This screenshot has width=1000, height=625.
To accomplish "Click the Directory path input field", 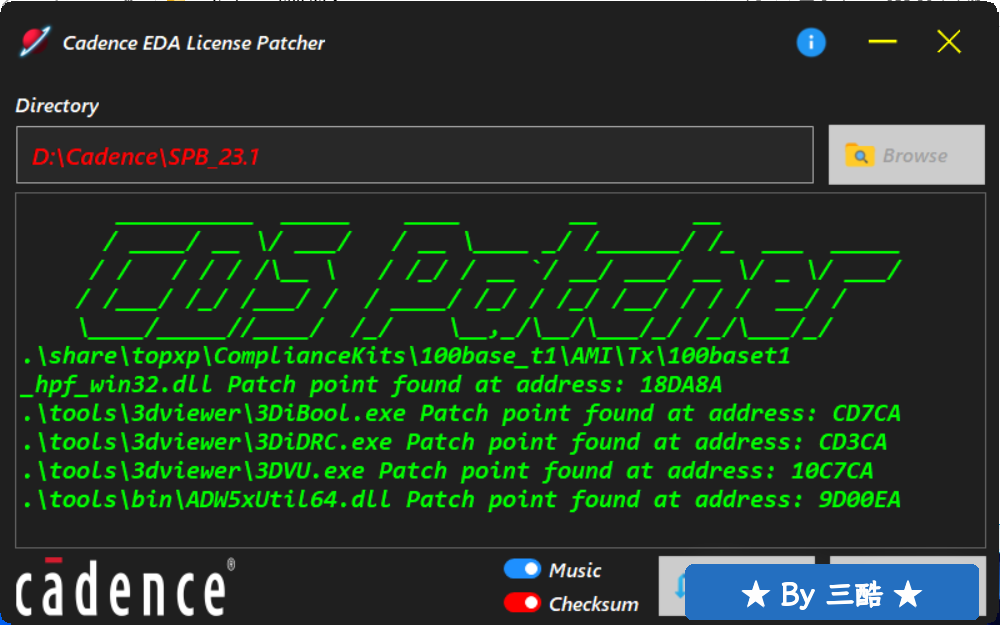I will [415, 155].
